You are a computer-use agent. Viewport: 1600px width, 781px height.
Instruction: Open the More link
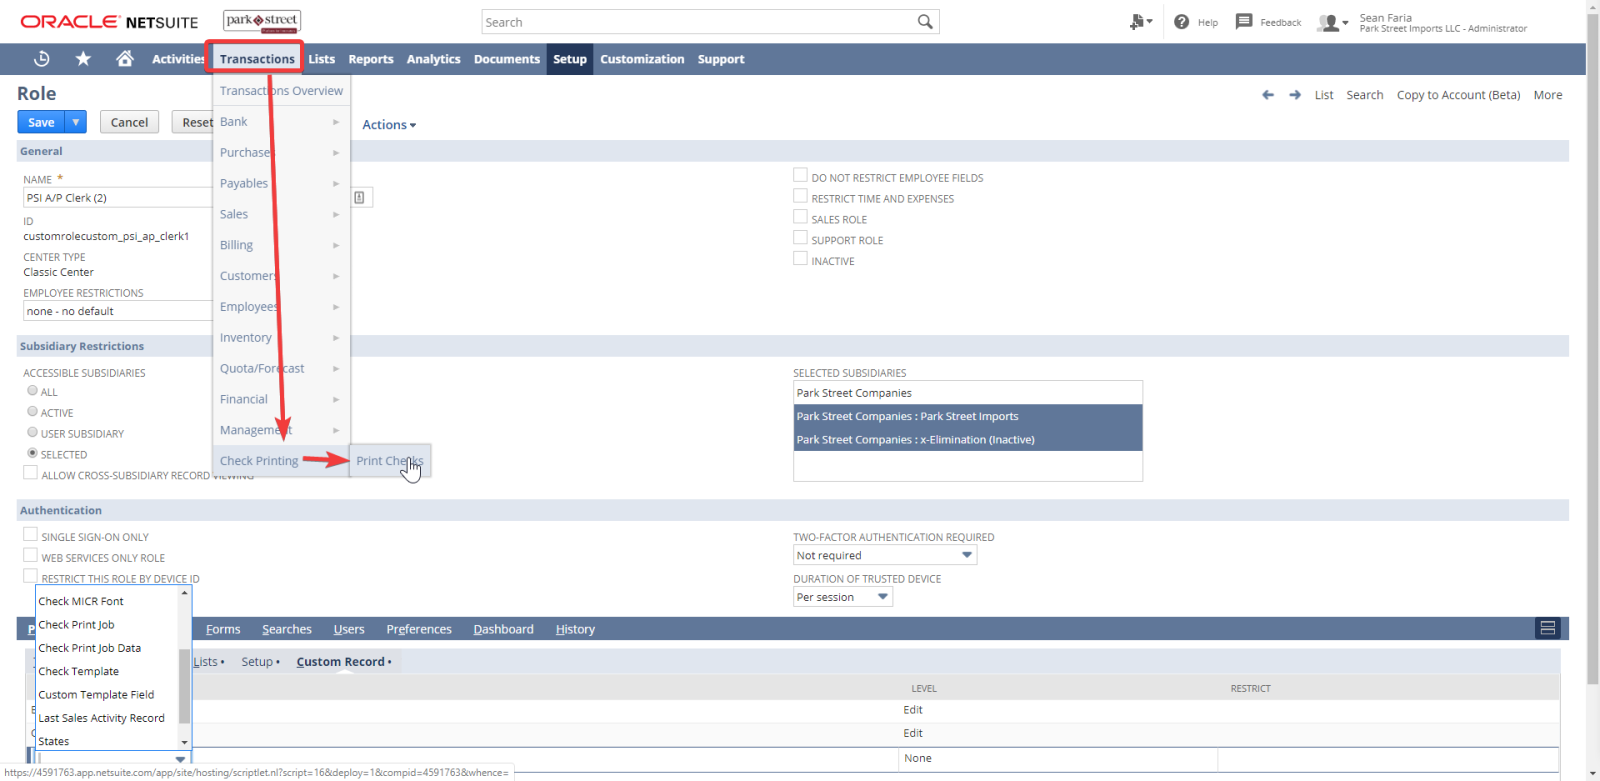coord(1548,95)
